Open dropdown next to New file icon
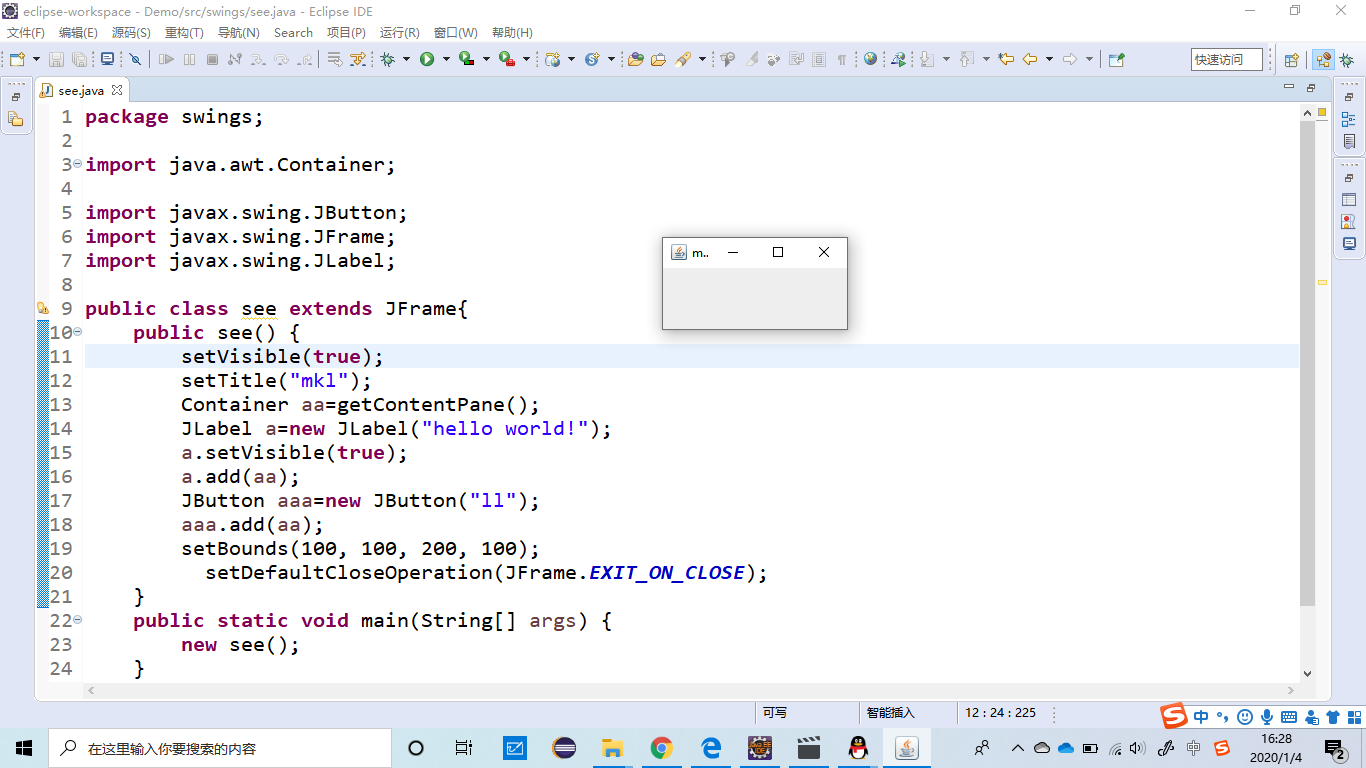The width and height of the screenshot is (1366, 768). click(x=36, y=59)
